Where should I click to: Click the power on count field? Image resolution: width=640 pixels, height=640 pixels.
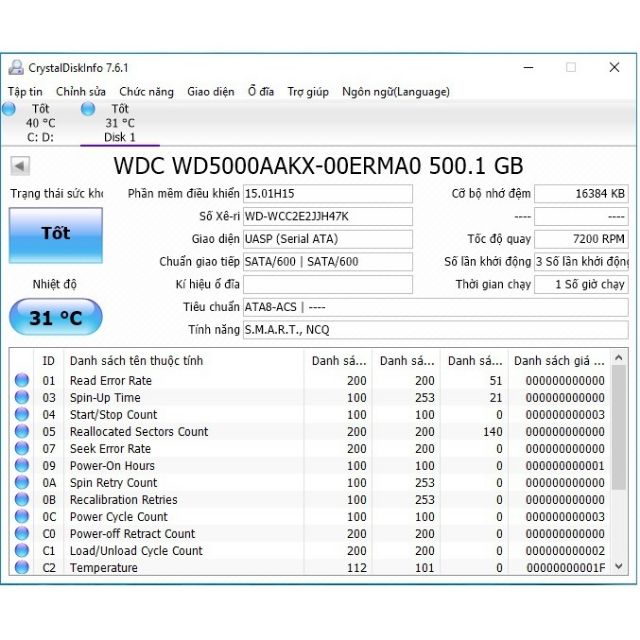click(x=581, y=262)
